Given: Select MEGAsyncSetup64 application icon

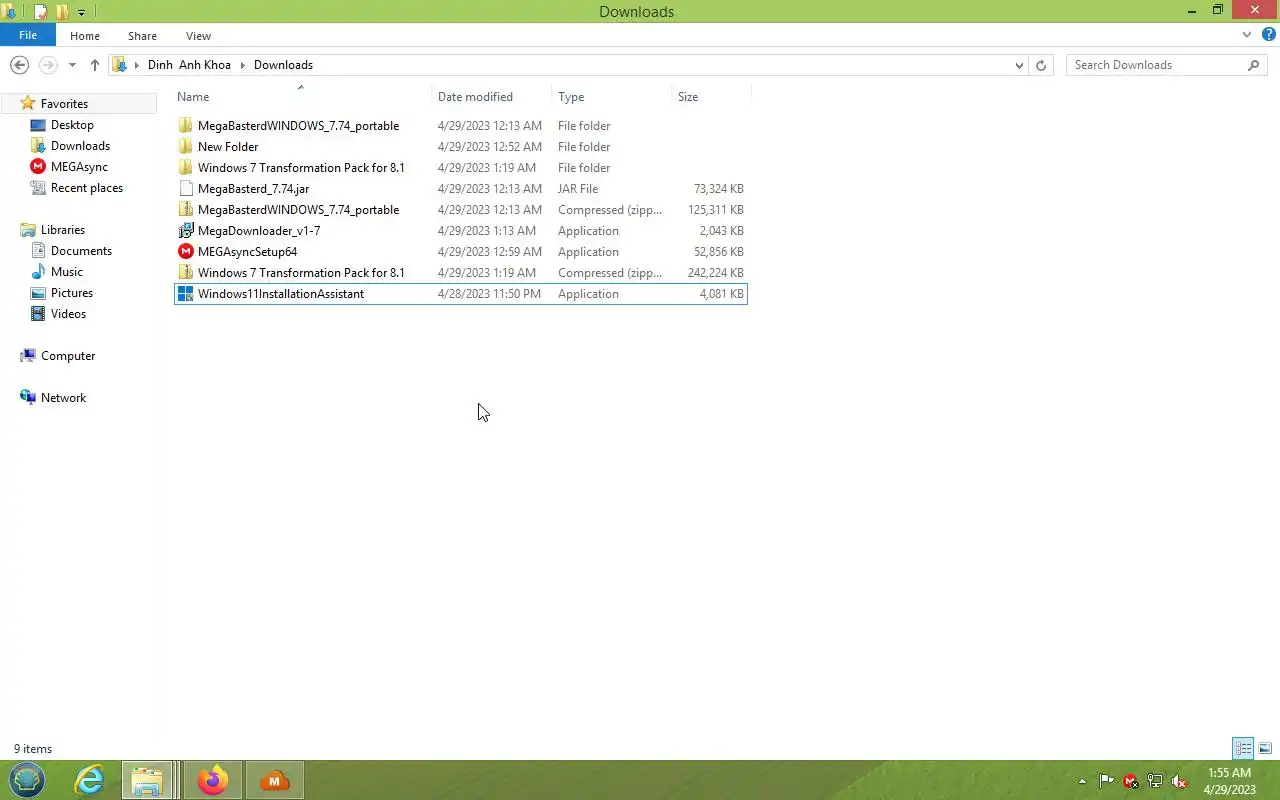Looking at the screenshot, I should (x=185, y=252).
